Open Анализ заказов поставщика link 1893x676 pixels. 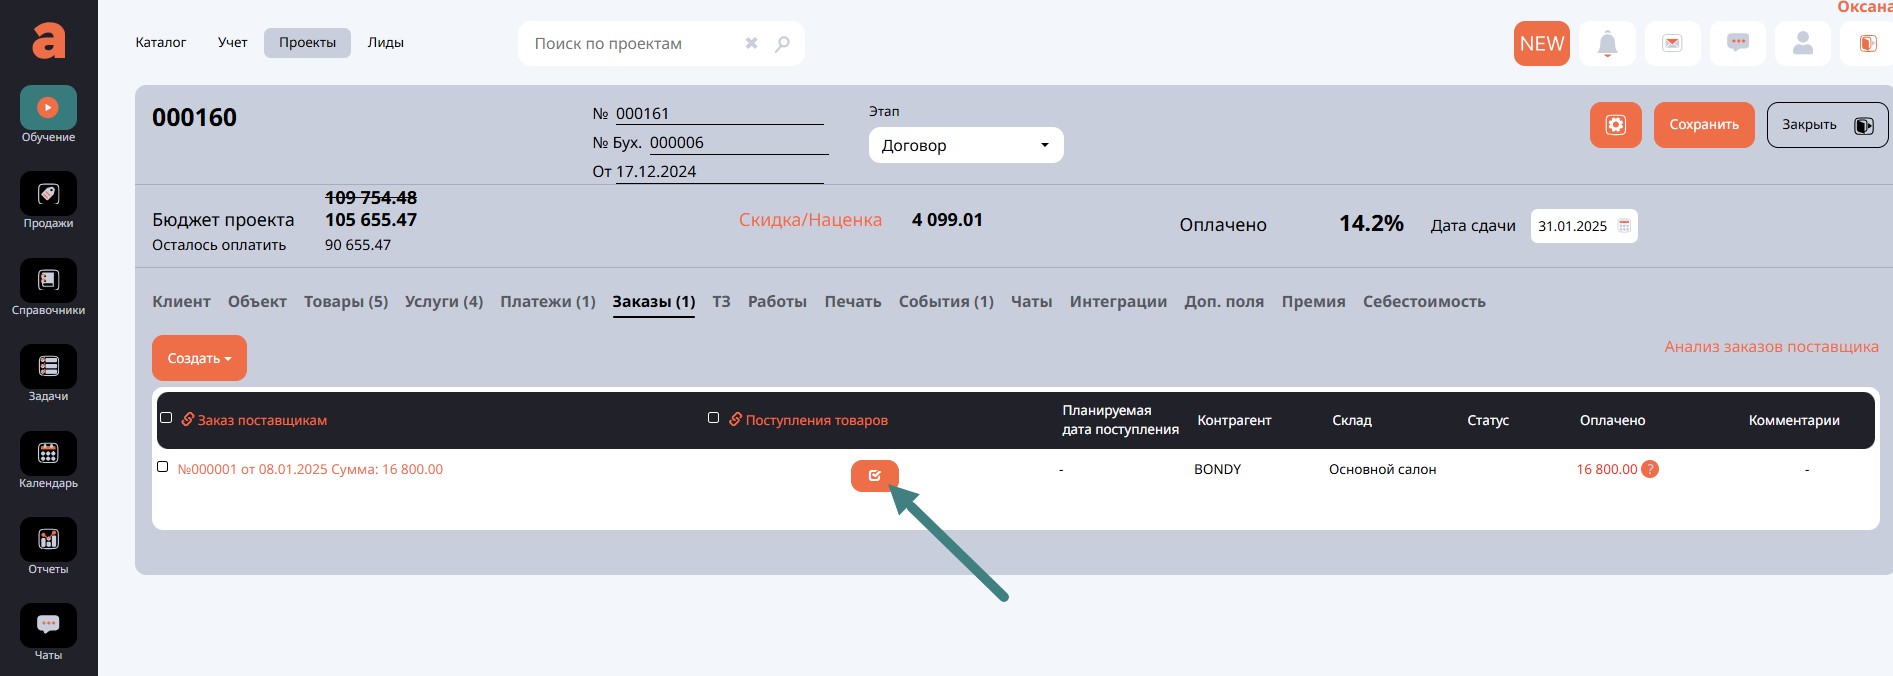pyautogui.click(x=1770, y=347)
